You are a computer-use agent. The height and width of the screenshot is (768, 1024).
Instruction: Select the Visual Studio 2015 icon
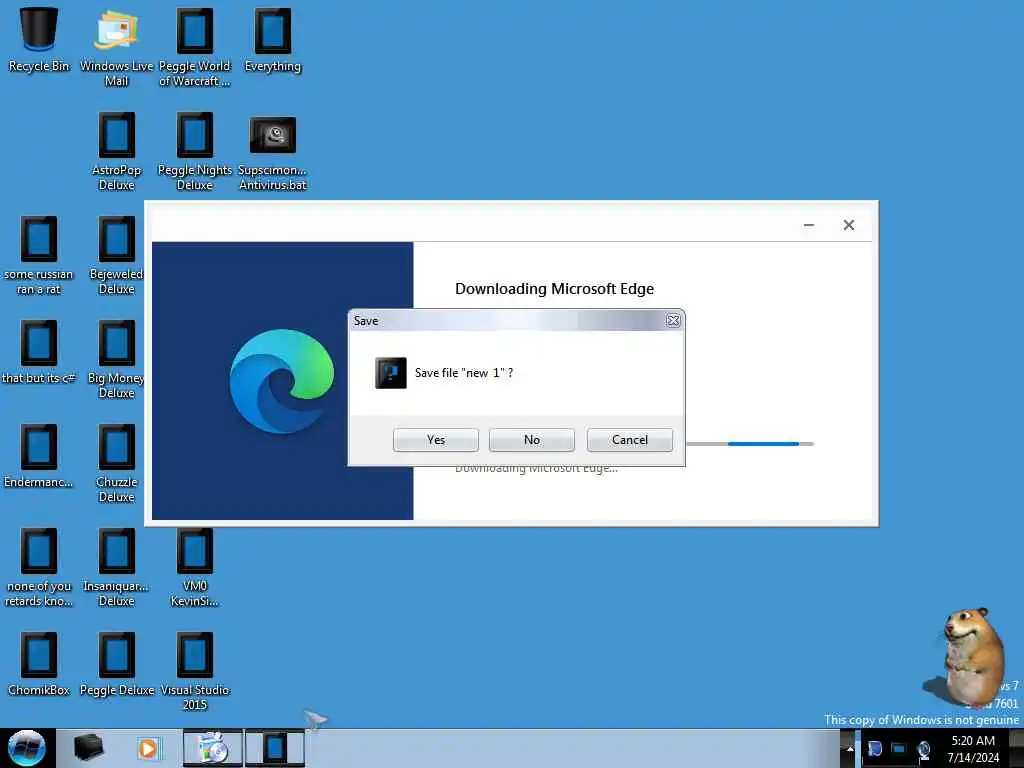(x=195, y=672)
